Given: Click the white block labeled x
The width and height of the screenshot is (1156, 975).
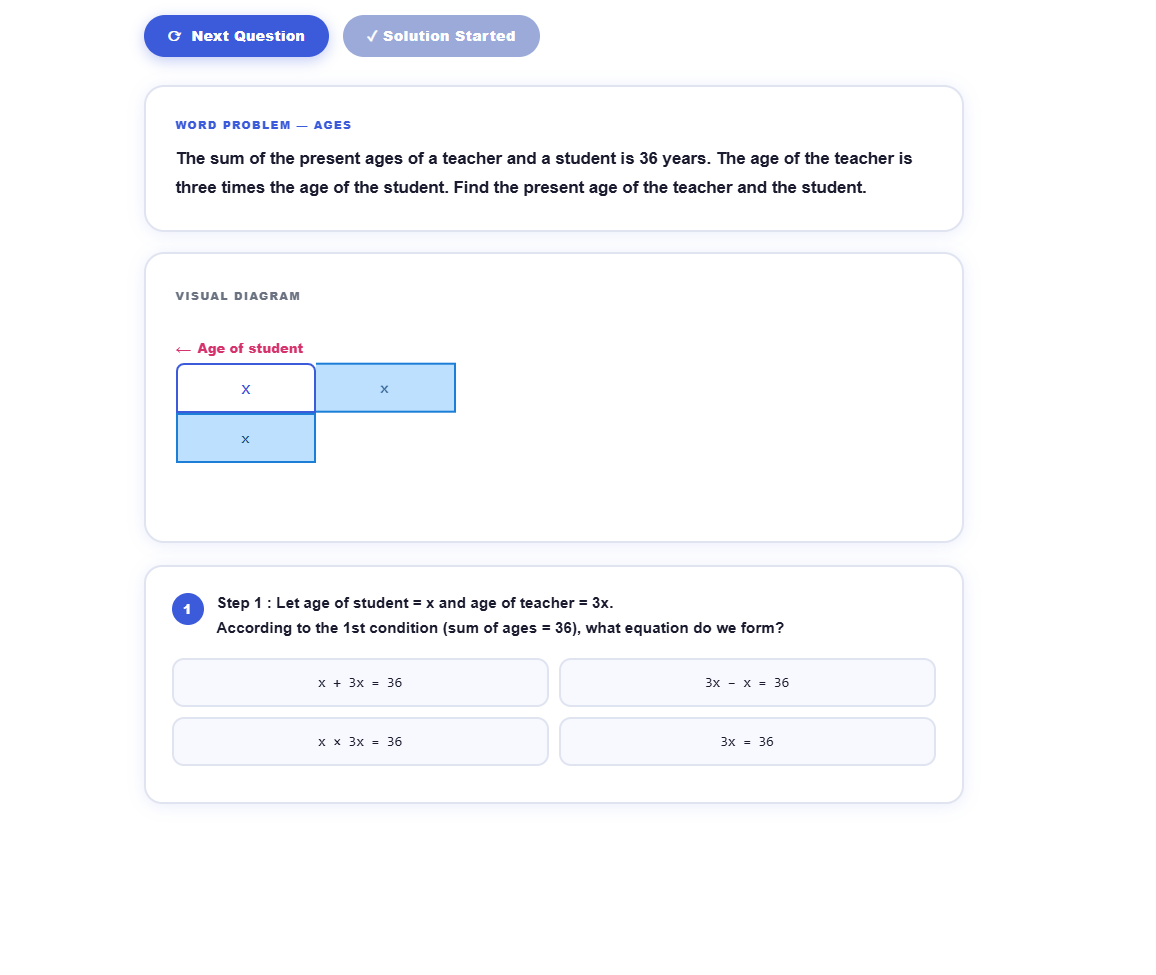Looking at the screenshot, I should (245, 388).
